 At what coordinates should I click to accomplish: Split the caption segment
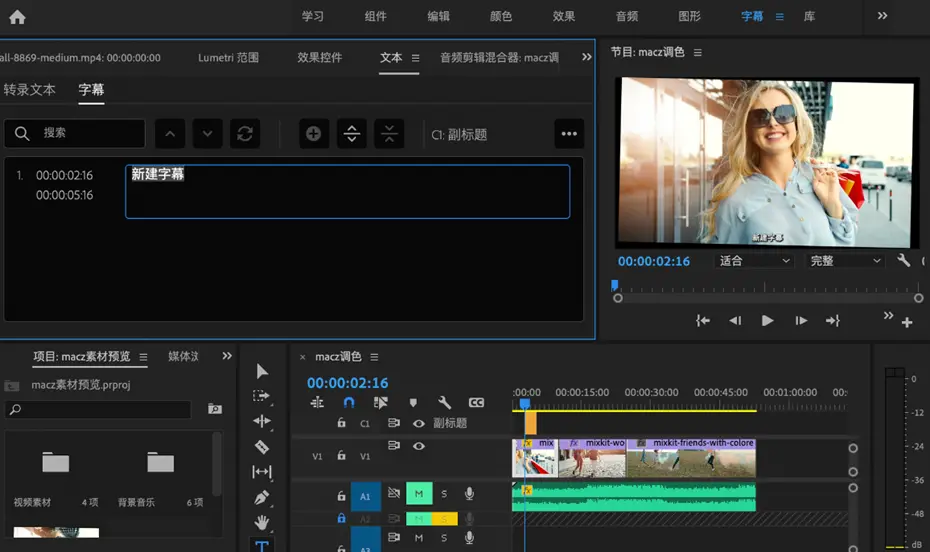(352, 134)
